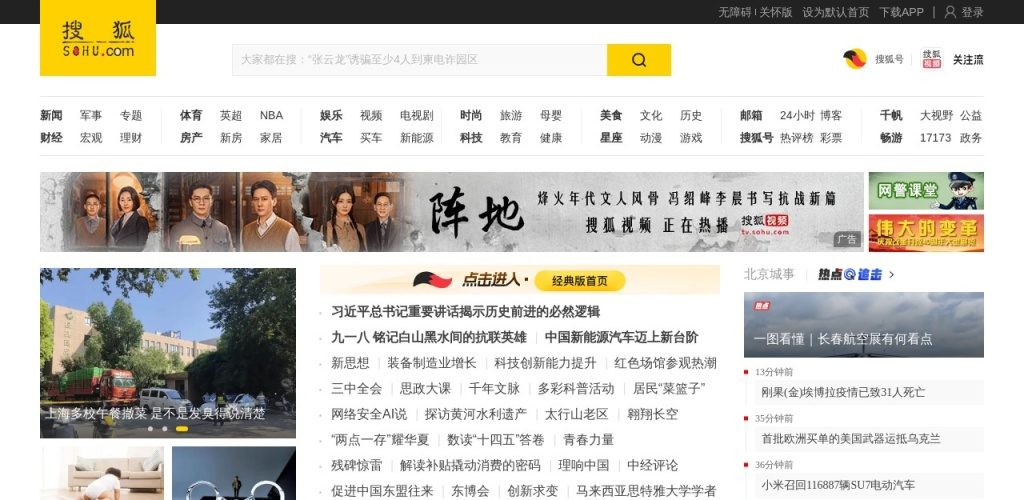Go to the NBA section
Image resolution: width=1024 pixels, height=500 pixels.
(x=271, y=116)
